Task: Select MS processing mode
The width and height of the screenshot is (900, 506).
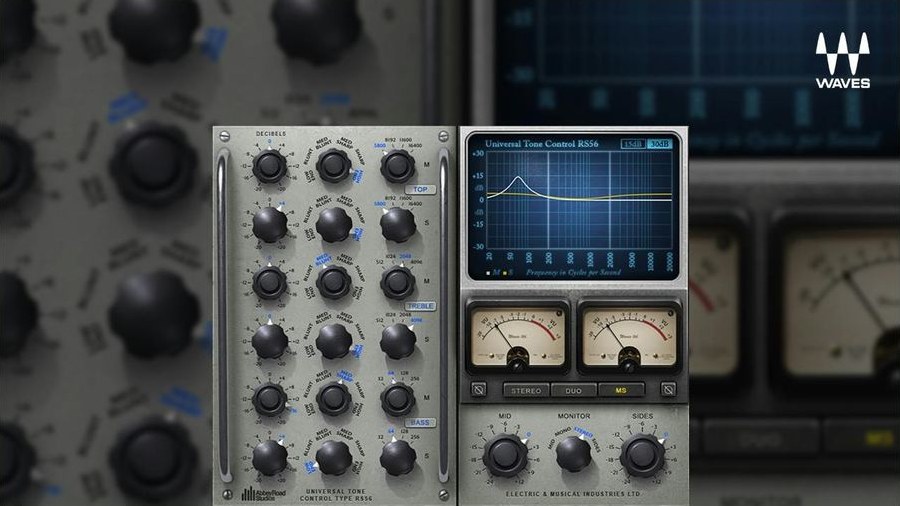Action: [x=621, y=390]
